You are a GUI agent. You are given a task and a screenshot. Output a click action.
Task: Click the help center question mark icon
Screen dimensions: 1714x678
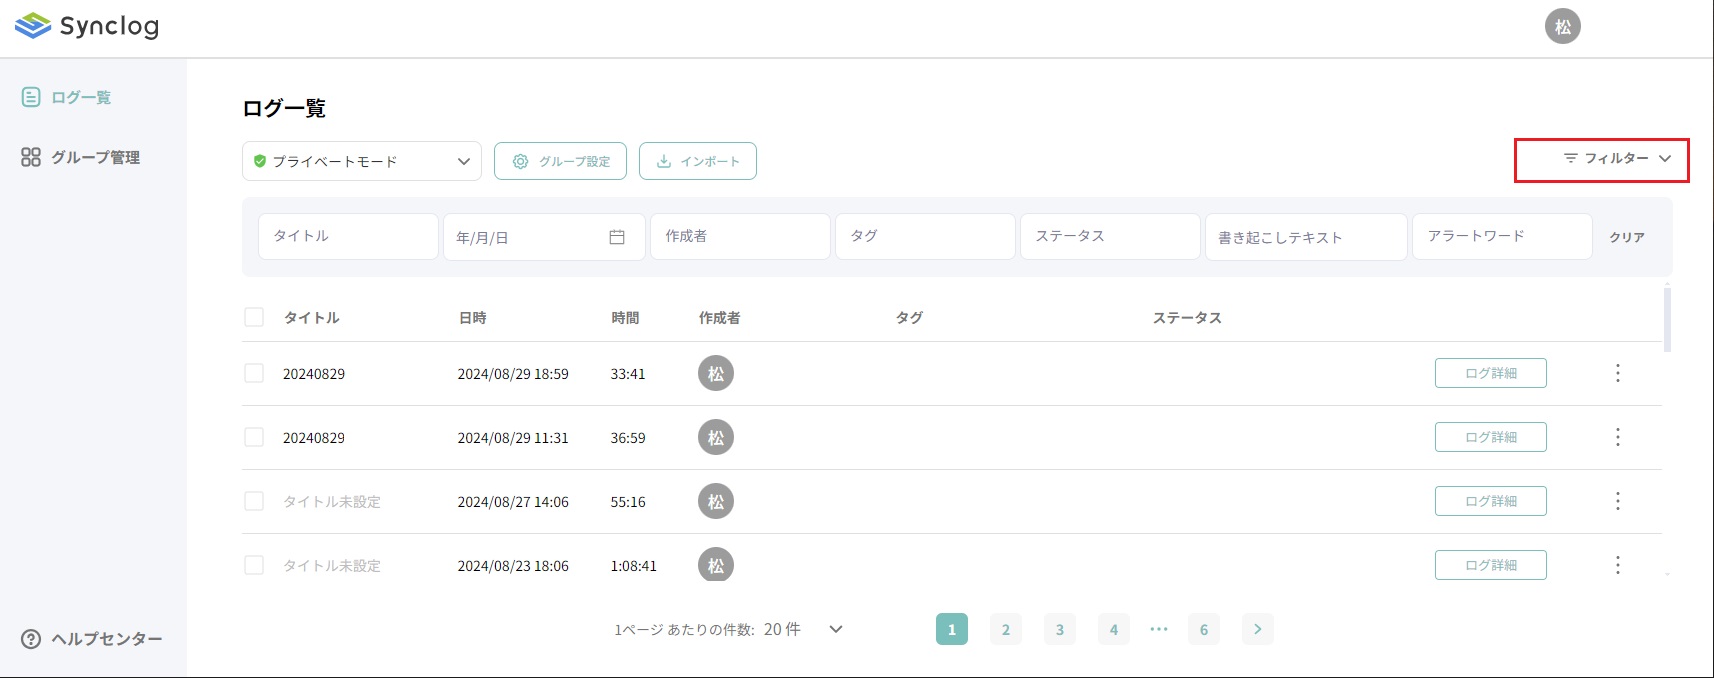31,639
